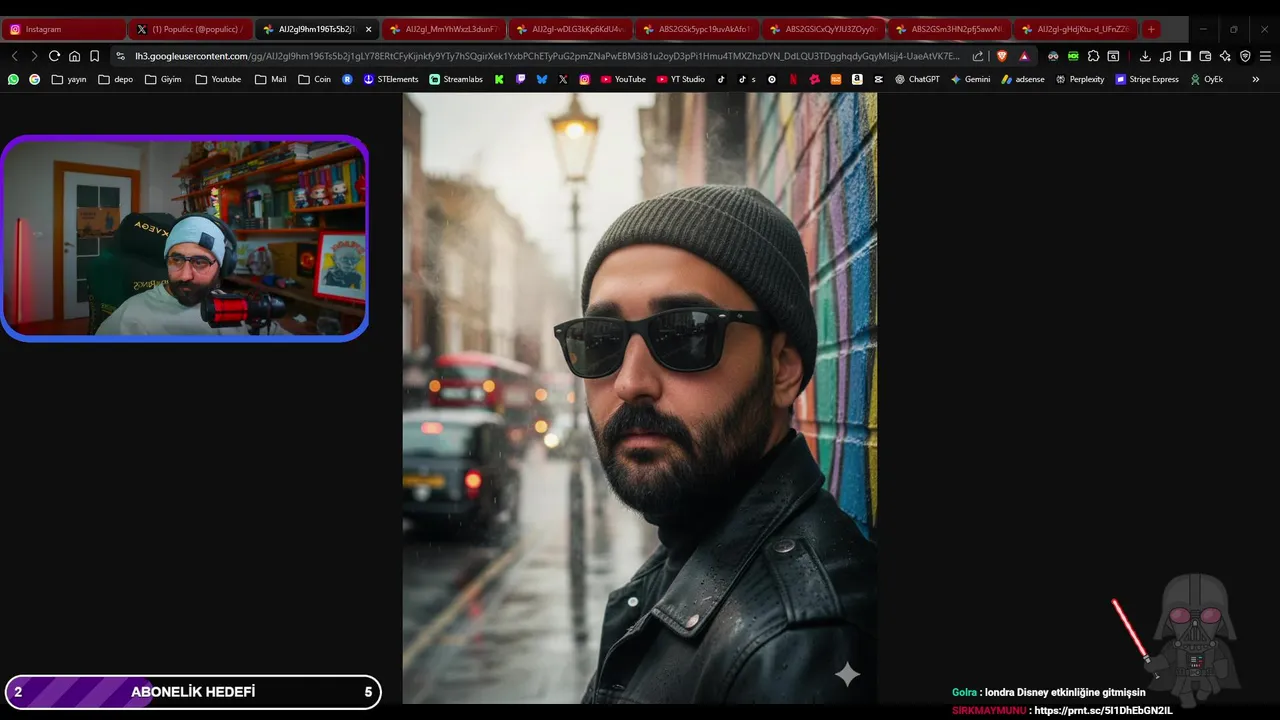Open Leo AI sparkle icon in toolbar

pyautogui.click(x=1225, y=56)
